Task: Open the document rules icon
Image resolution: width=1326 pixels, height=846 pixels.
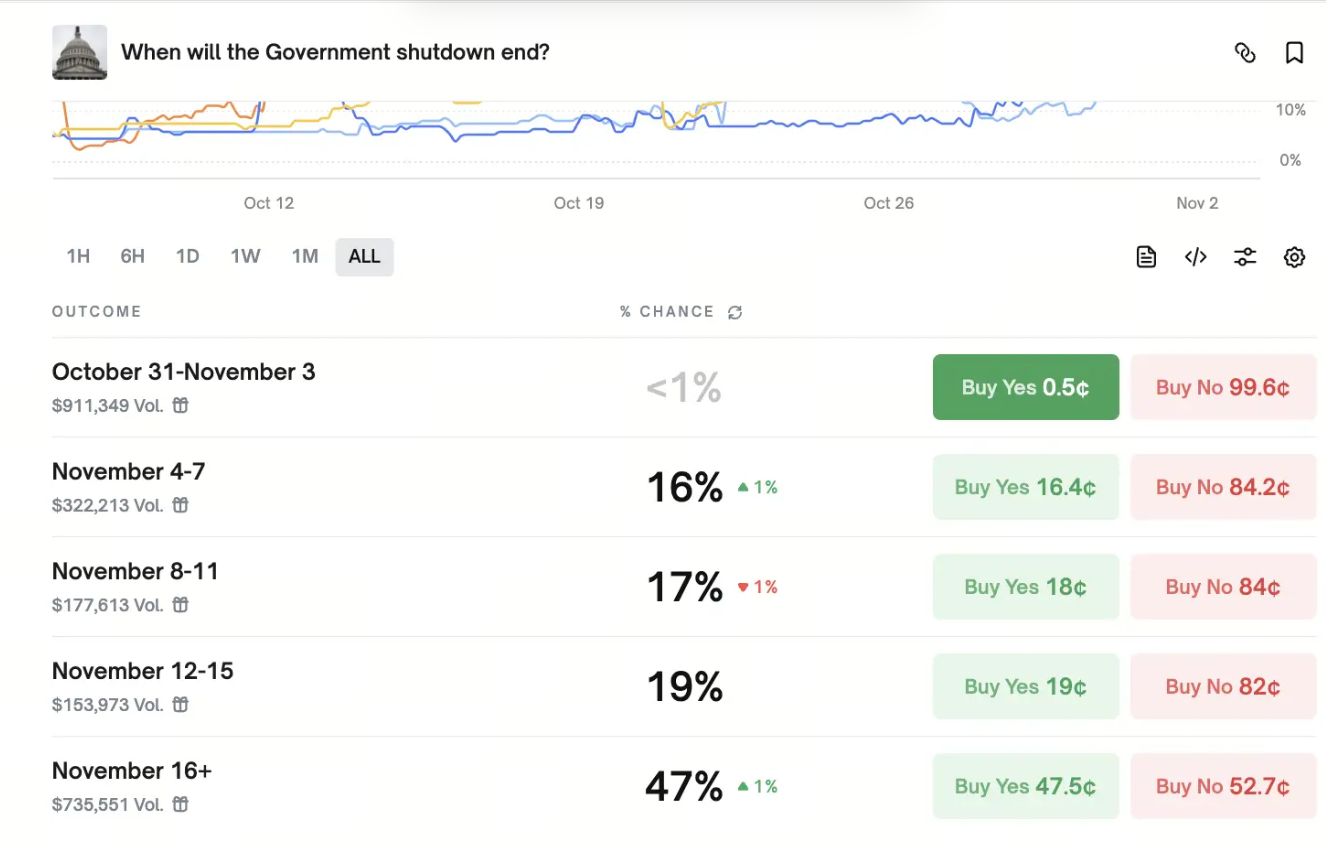Action: pyautogui.click(x=1146, y=257)
